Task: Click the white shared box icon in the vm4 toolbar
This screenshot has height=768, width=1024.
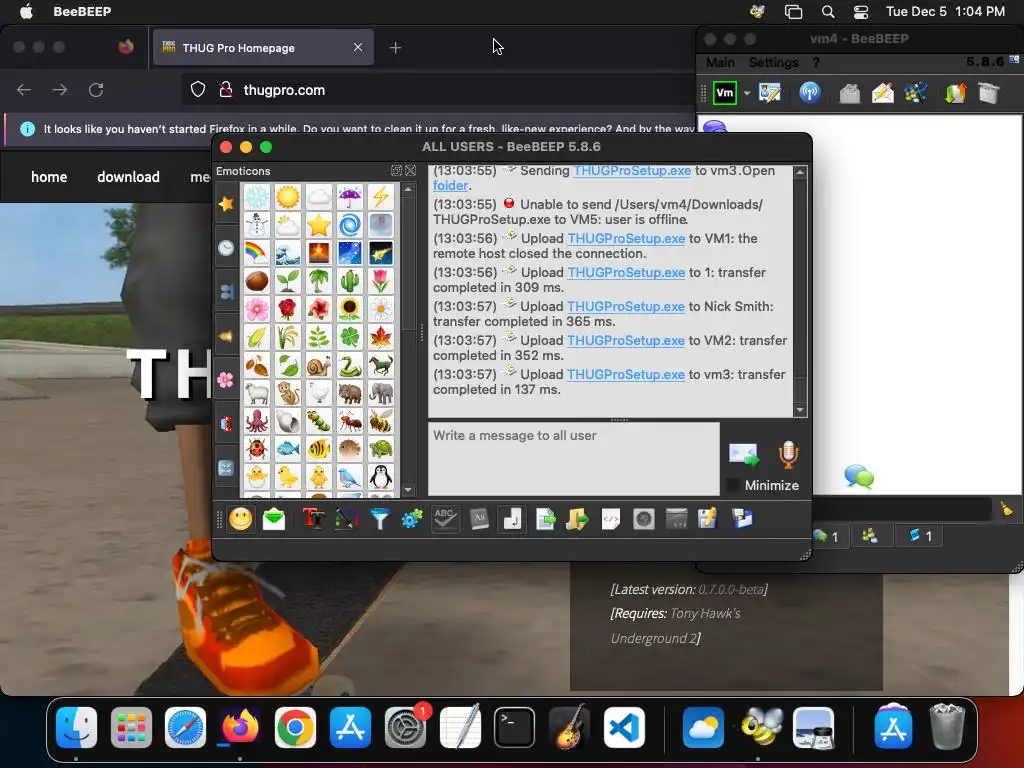Action: 989,93
